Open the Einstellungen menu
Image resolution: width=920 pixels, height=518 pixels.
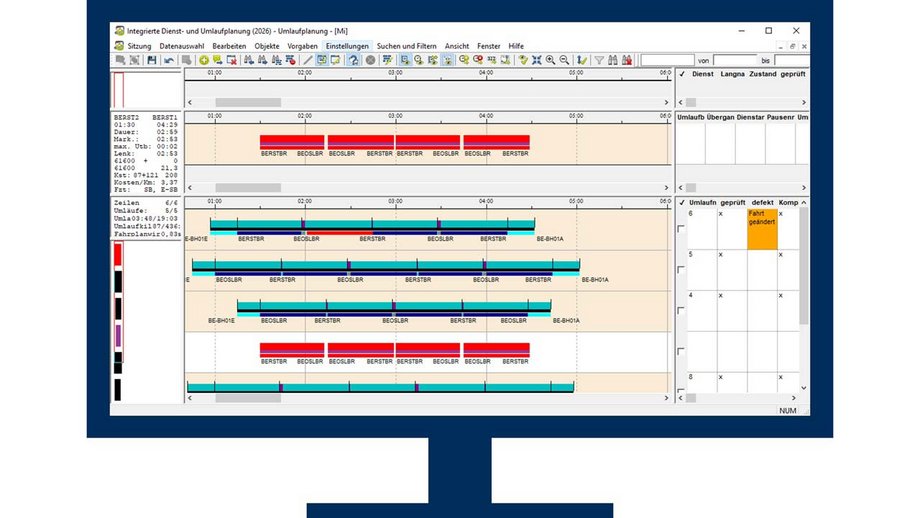pyautogui.click(x=347, y=46)
